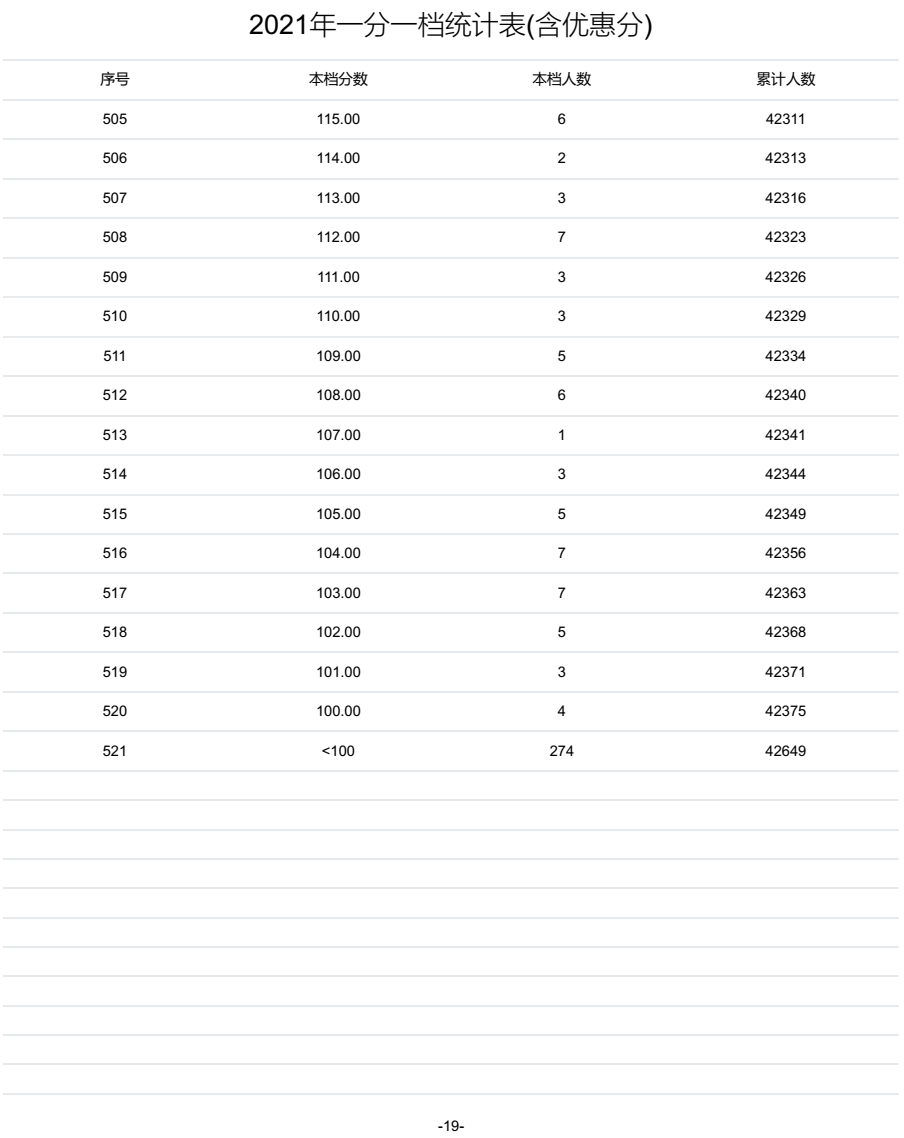Click the score cell 114.00

[338, 159]
